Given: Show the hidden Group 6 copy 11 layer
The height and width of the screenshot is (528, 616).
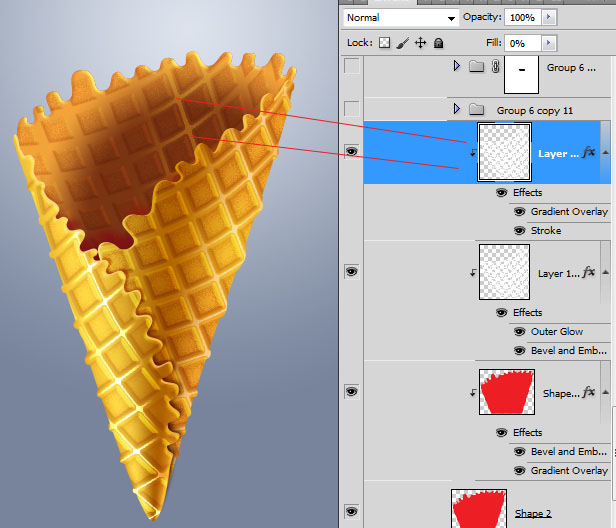Looking at the screenshot, I should [351, 108].
